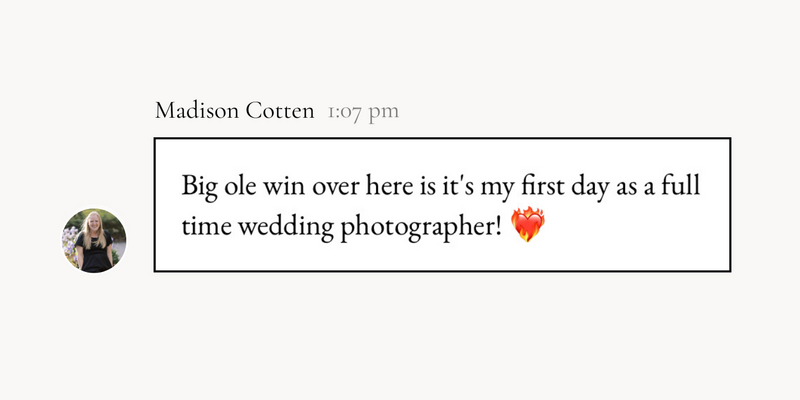Click the last name "Cotten" above message
Image resolution: width=800 pixels, height=400 pixels.
[x=281, y=111]
